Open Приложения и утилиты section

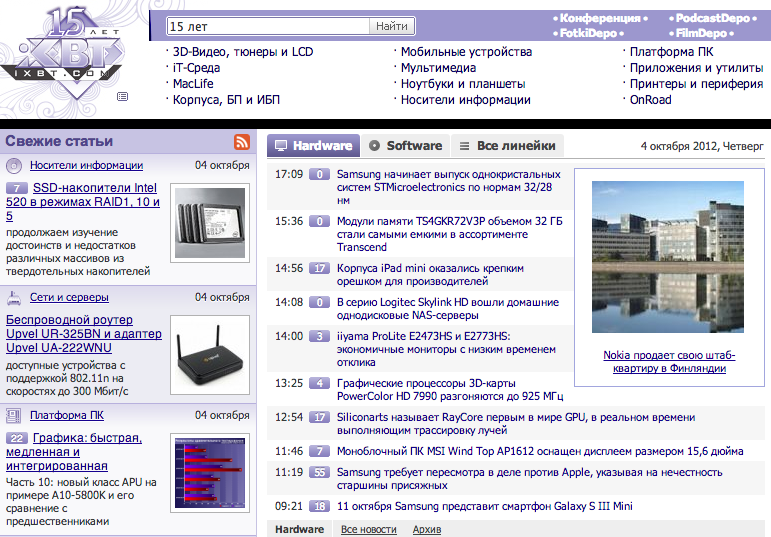click(x=696, y=68)
